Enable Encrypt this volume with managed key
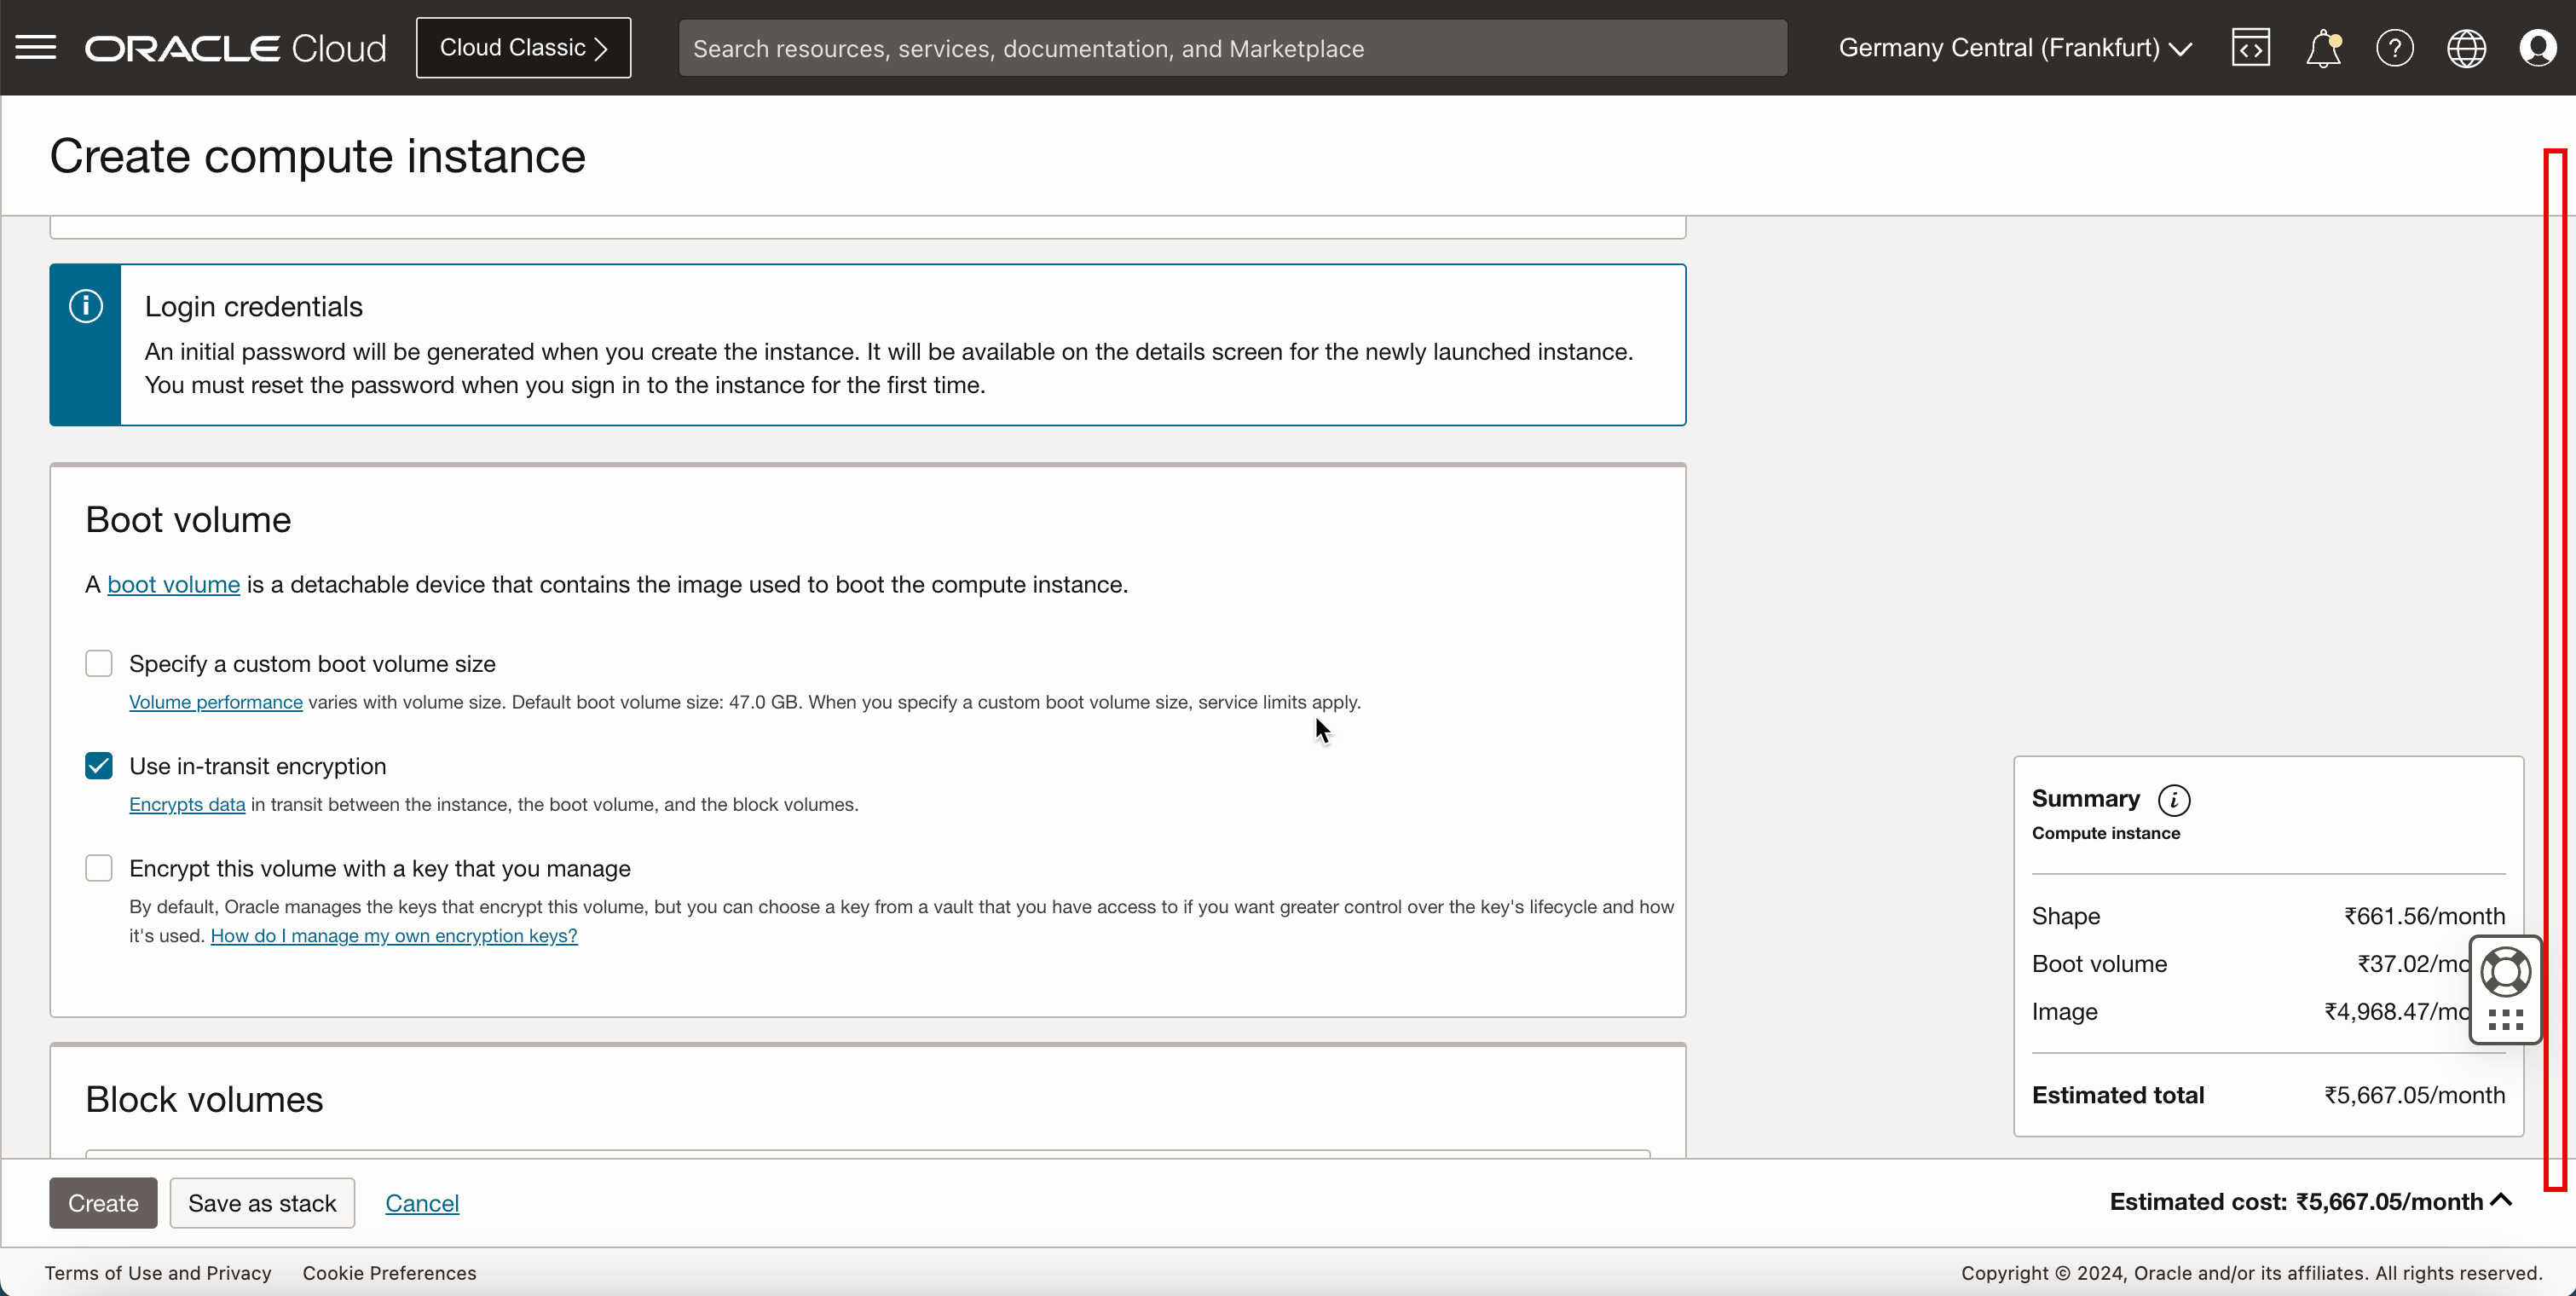The width and height of the screenshot is (2576, 1296). click(x=99, y=868)
